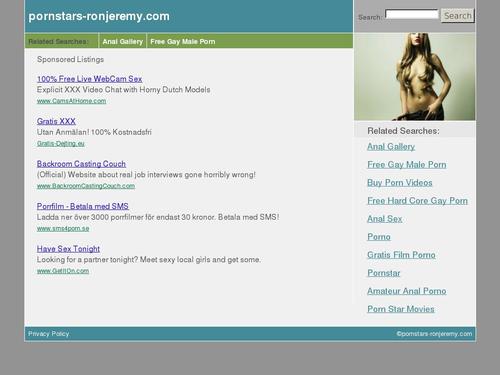This screenshot has height=375, width=500.
Task: Select Gratis Film Porno in sidebar
Action: (401, 255)
